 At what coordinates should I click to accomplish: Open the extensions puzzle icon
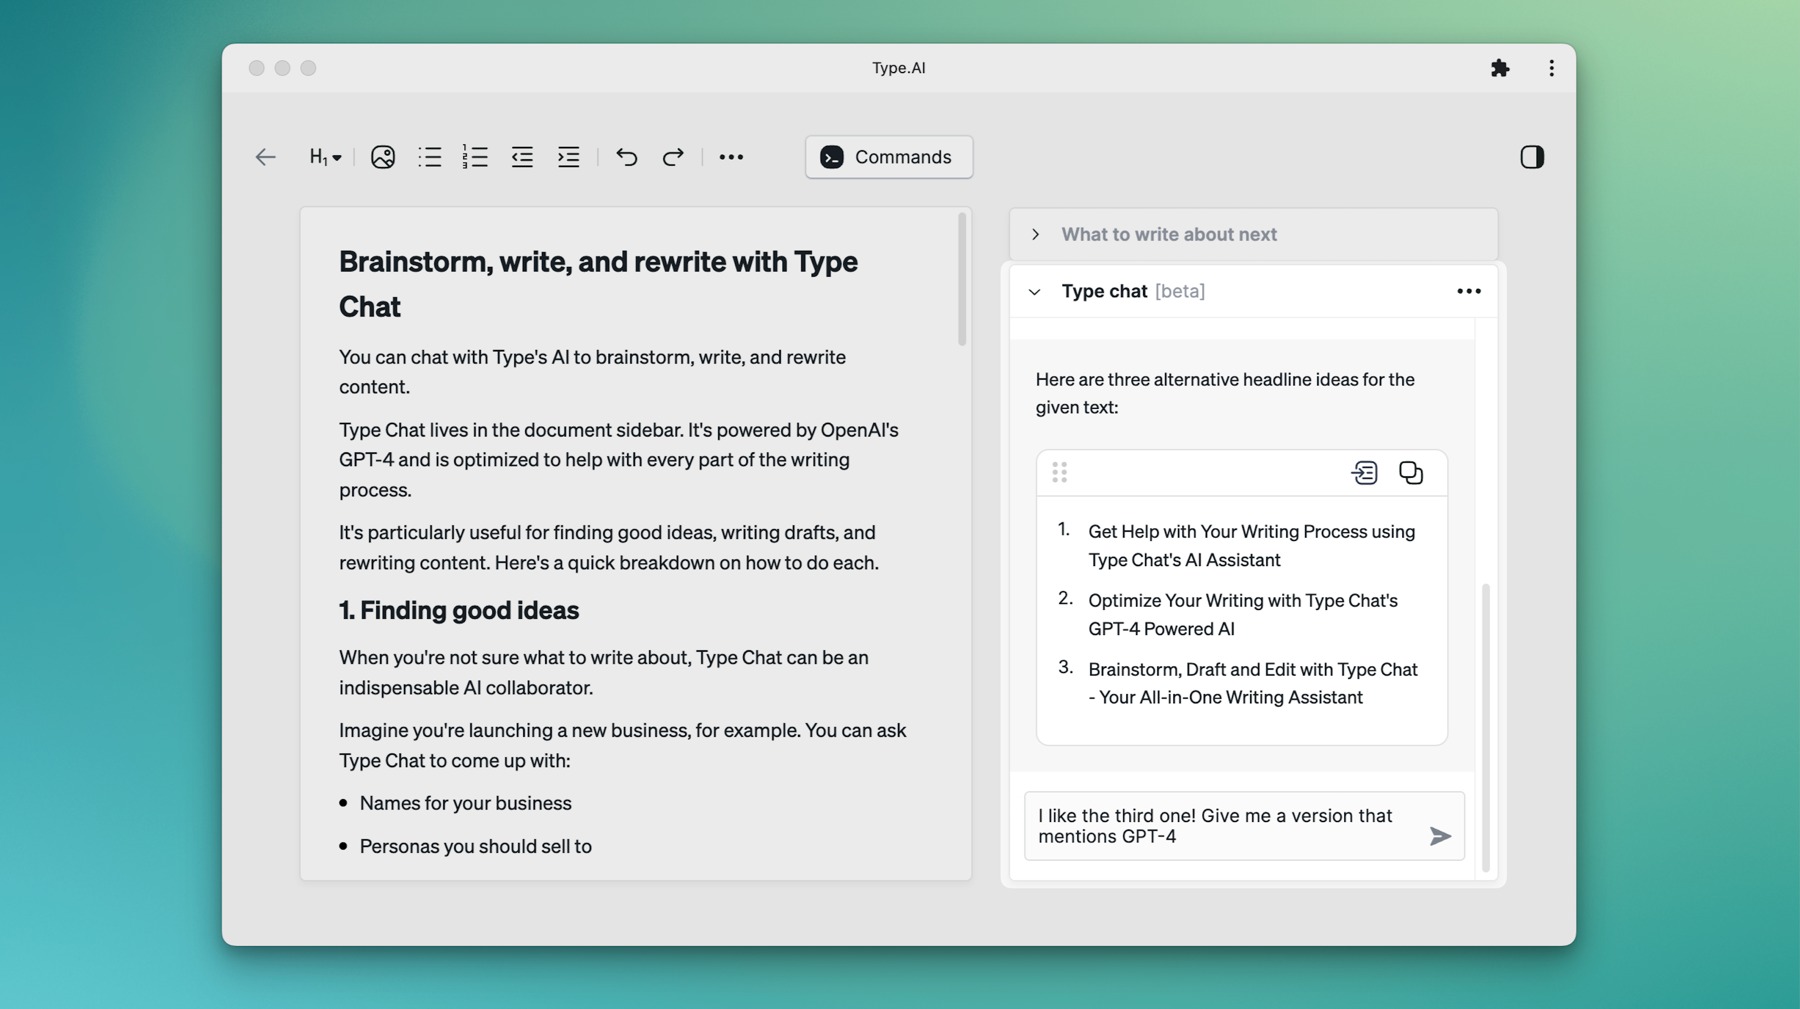(x=1499, y=68)
